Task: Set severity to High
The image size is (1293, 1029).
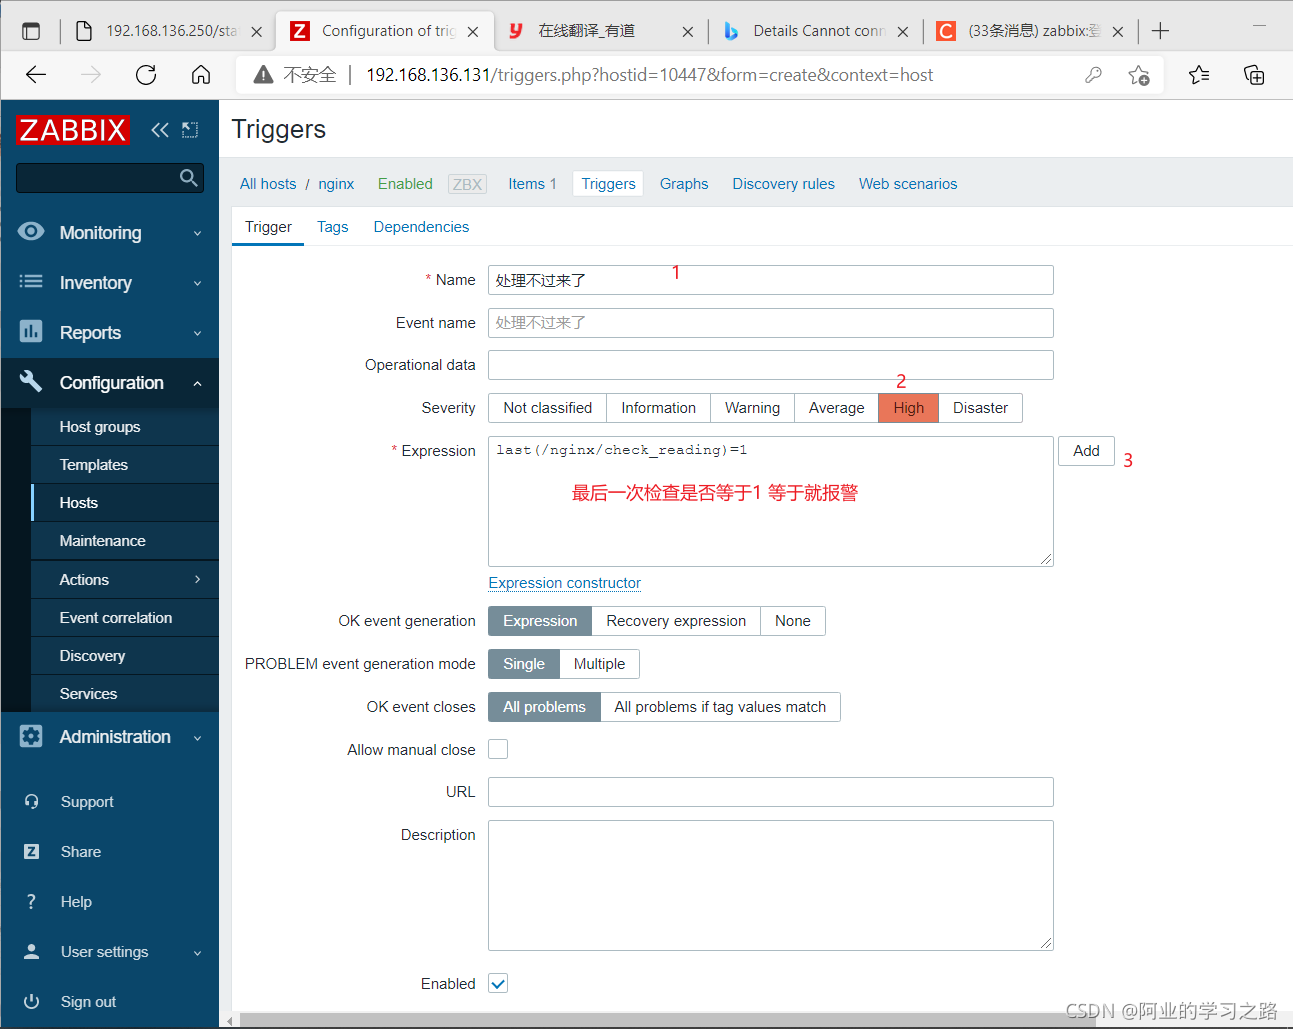Action: click(908, 408)
